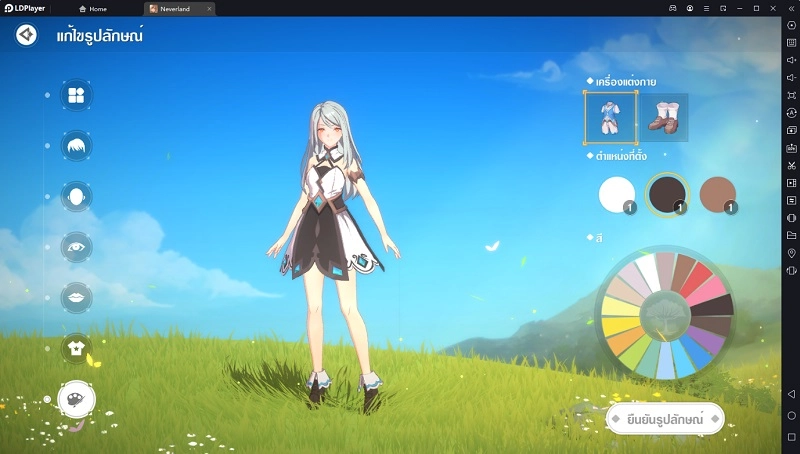Screen dimensions: 800x454
Task: Open LDPlayer account icon
Action: tap(690, 8)
